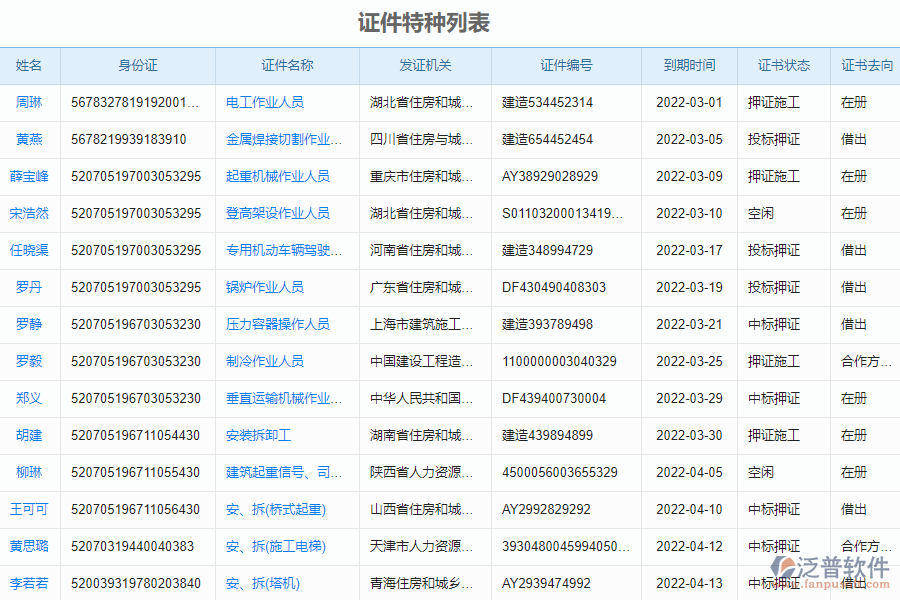View 锅炉作业人员 certificate link

click(265, 287)
